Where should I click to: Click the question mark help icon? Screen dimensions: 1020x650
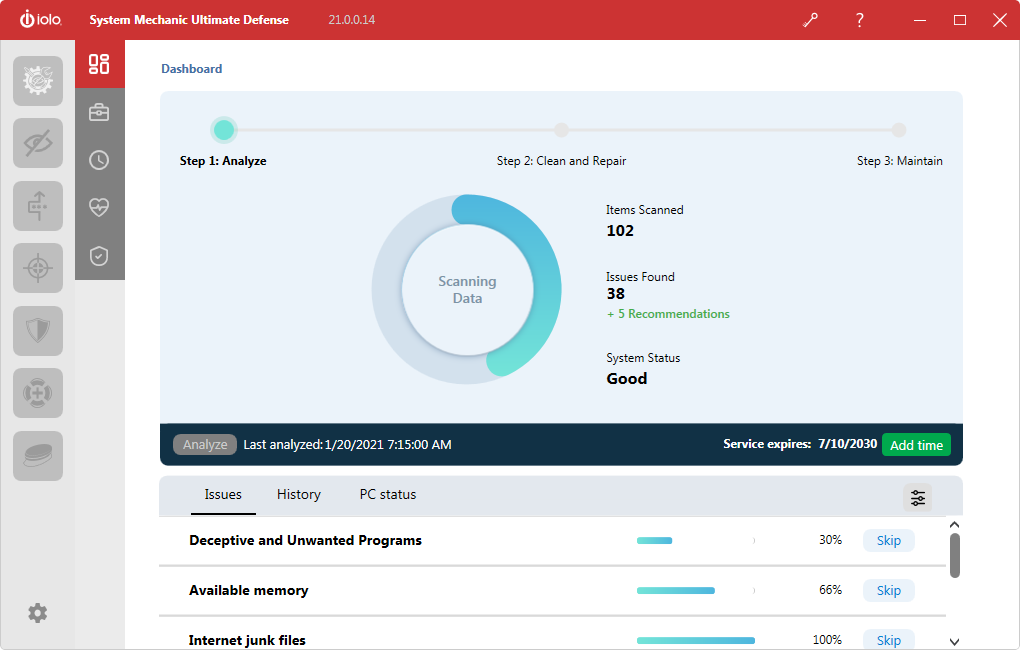pos(859,20)
